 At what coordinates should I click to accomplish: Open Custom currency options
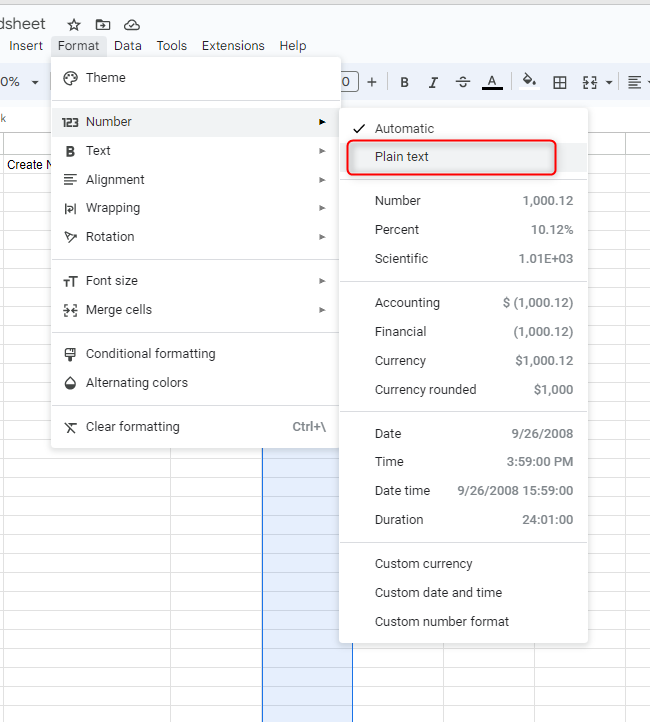click(464, 564)
